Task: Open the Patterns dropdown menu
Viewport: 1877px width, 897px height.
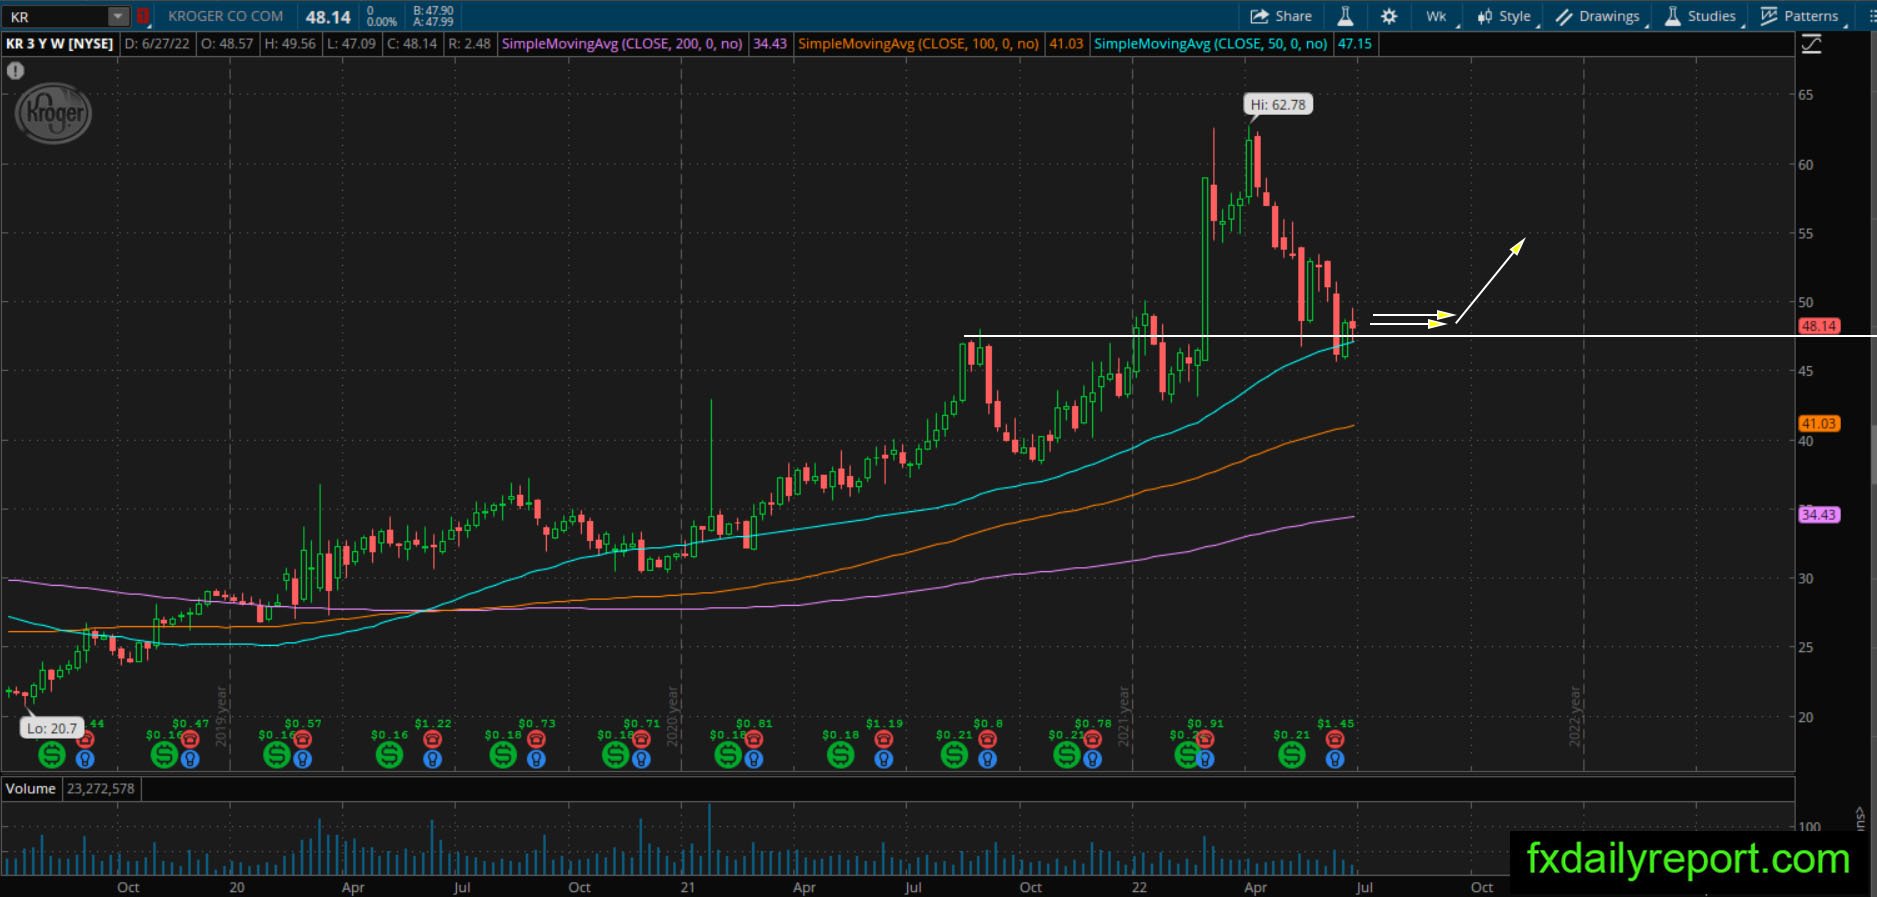Action: point(1801,16)
